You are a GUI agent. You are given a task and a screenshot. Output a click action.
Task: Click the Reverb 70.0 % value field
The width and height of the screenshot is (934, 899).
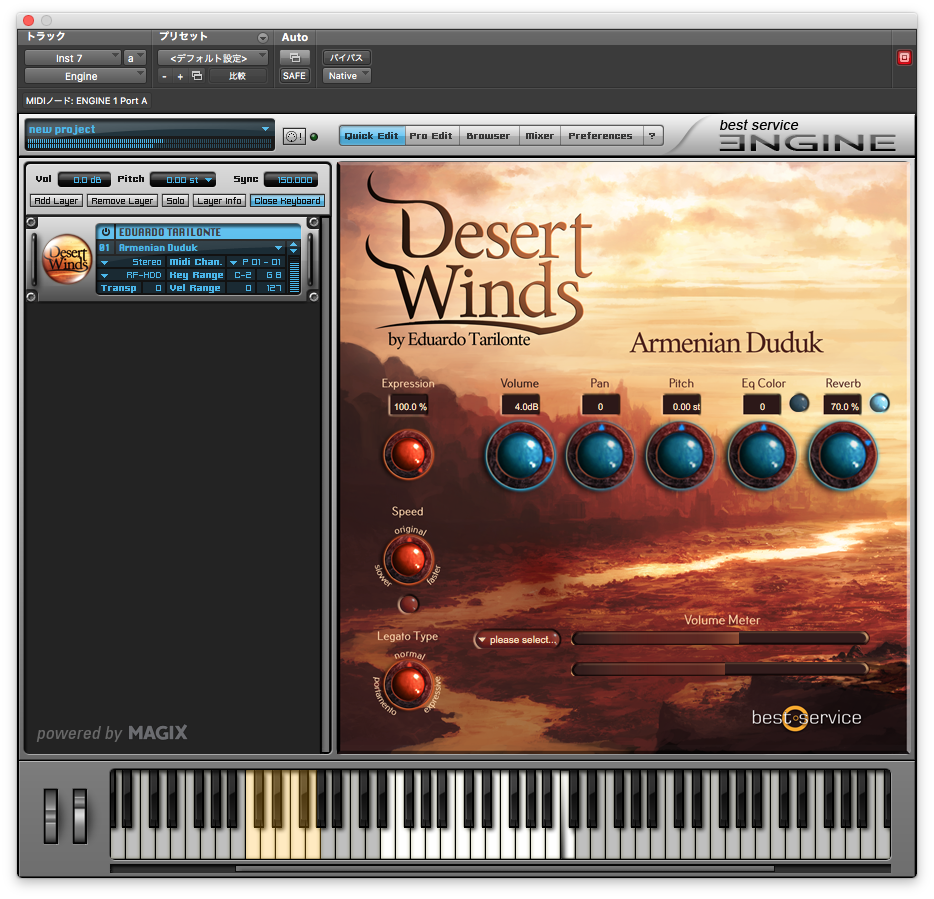[x=842, y=406]
